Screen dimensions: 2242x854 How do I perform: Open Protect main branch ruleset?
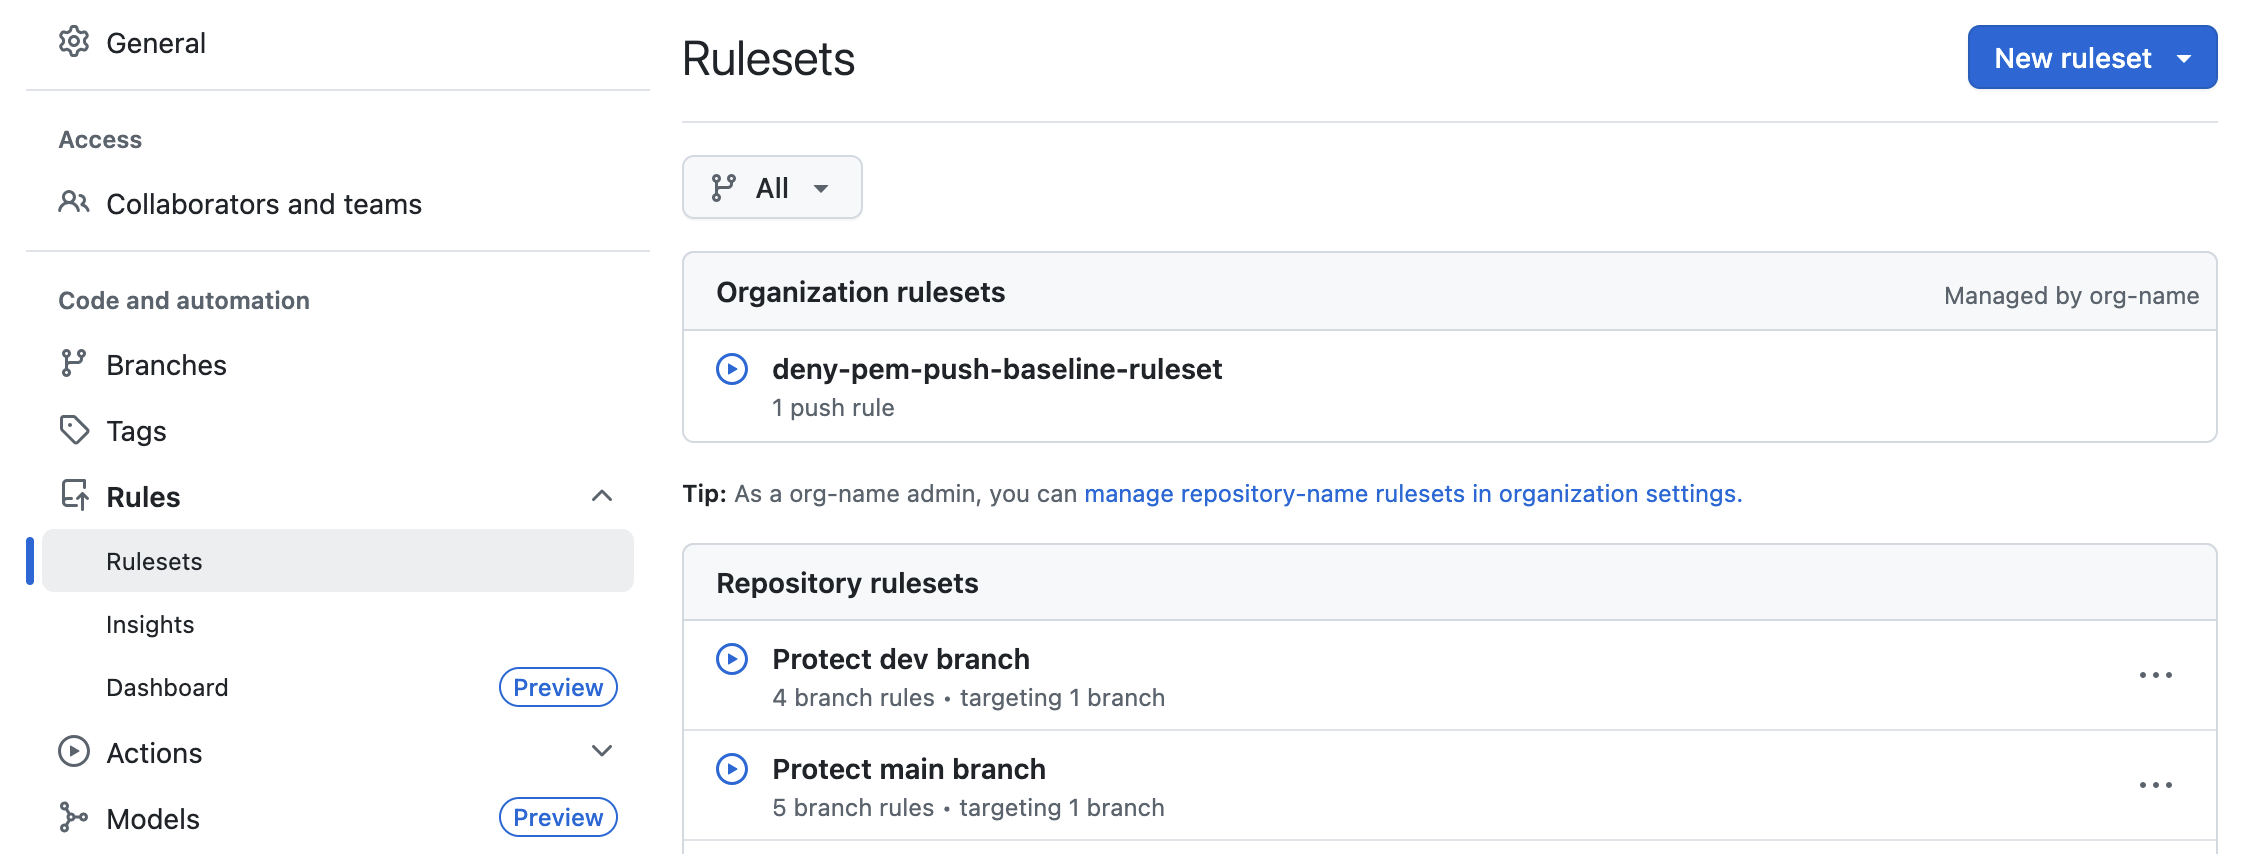(x=909, y=769)
